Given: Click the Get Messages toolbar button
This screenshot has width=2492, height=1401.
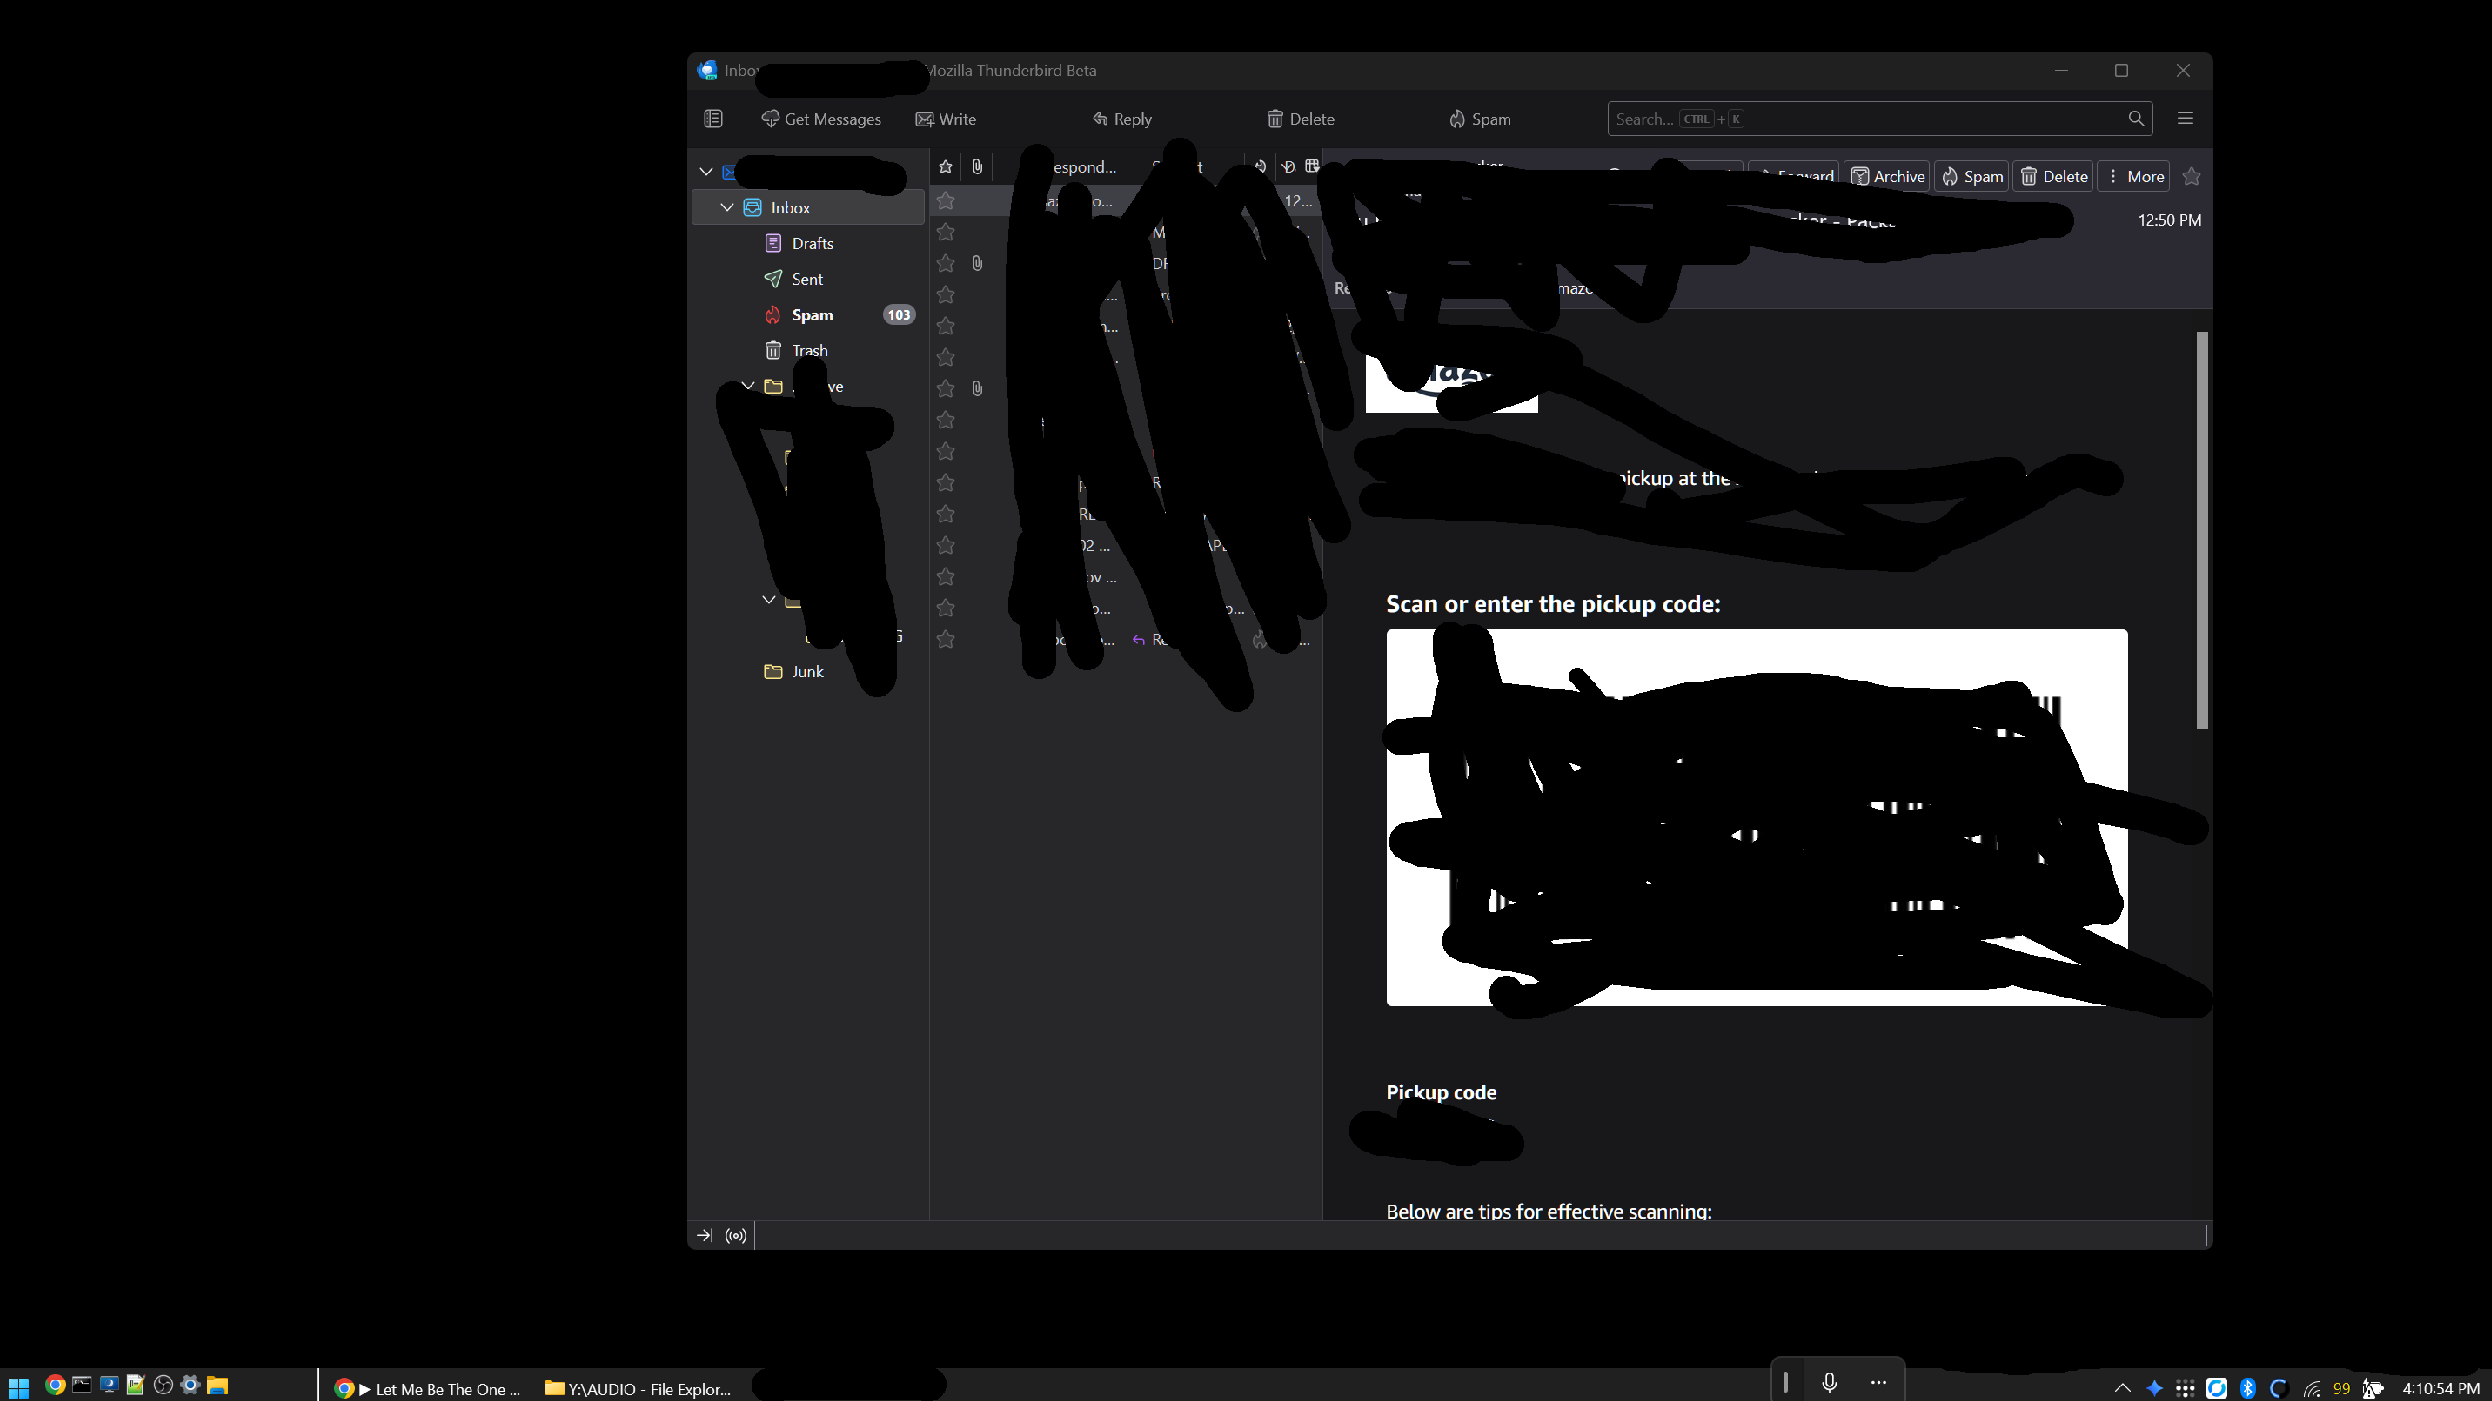Looking at the screenshot, I should tap(821, 119).
